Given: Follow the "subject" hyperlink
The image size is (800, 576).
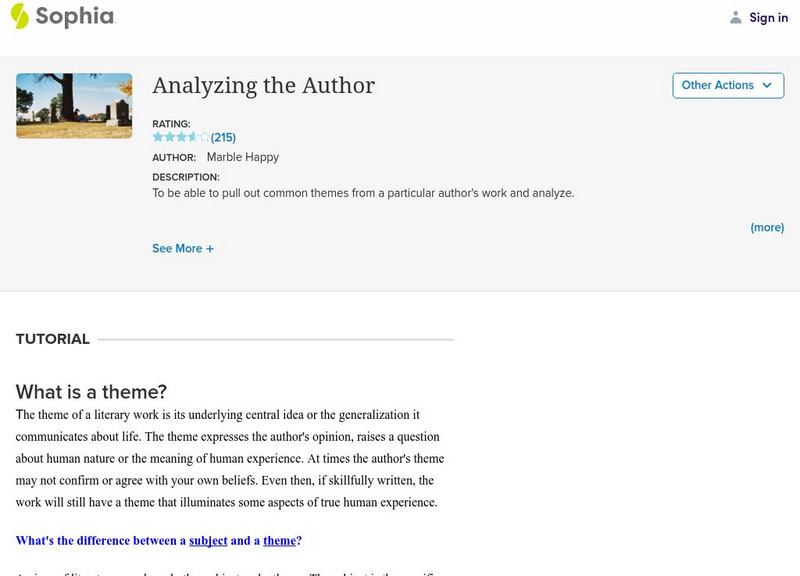Looking at the screenshot, I should [x=208, y=541].
